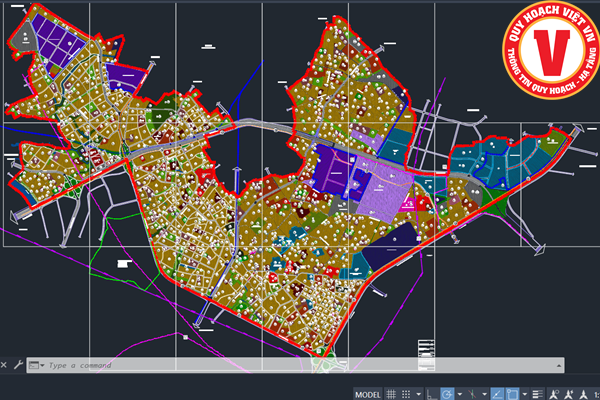600x400 pixels.
Task: Click the MODEL space button
Action: pyautogui.click(x=367, y=394)
